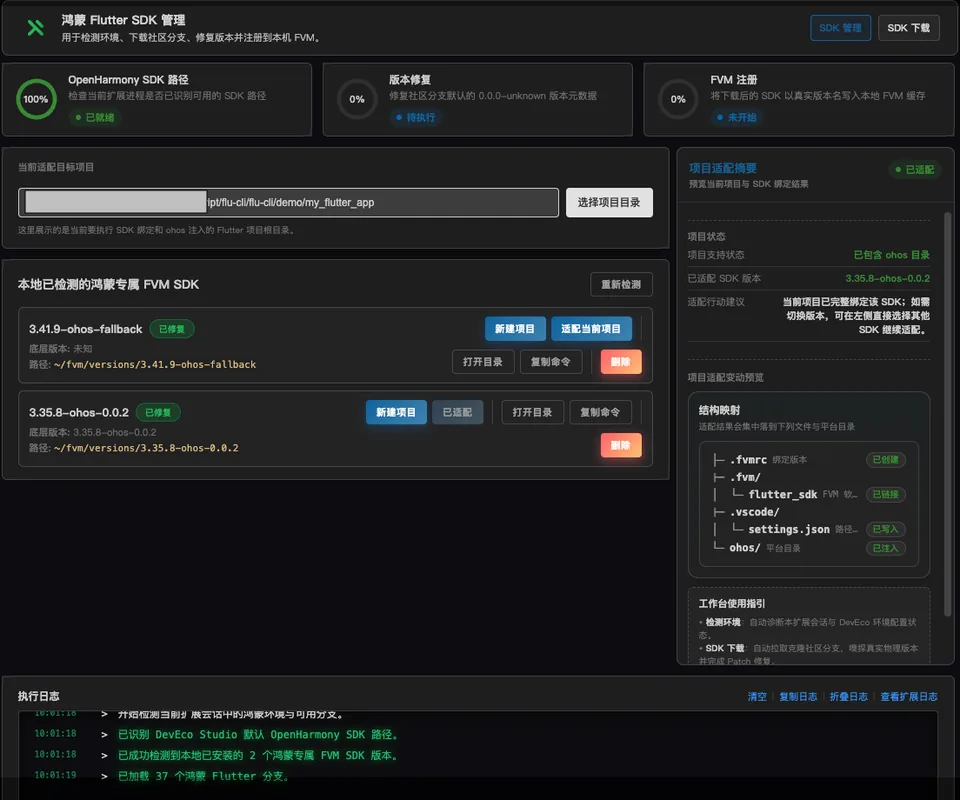
Task: Click the 未开始 status badge
Action: (737, 118)
